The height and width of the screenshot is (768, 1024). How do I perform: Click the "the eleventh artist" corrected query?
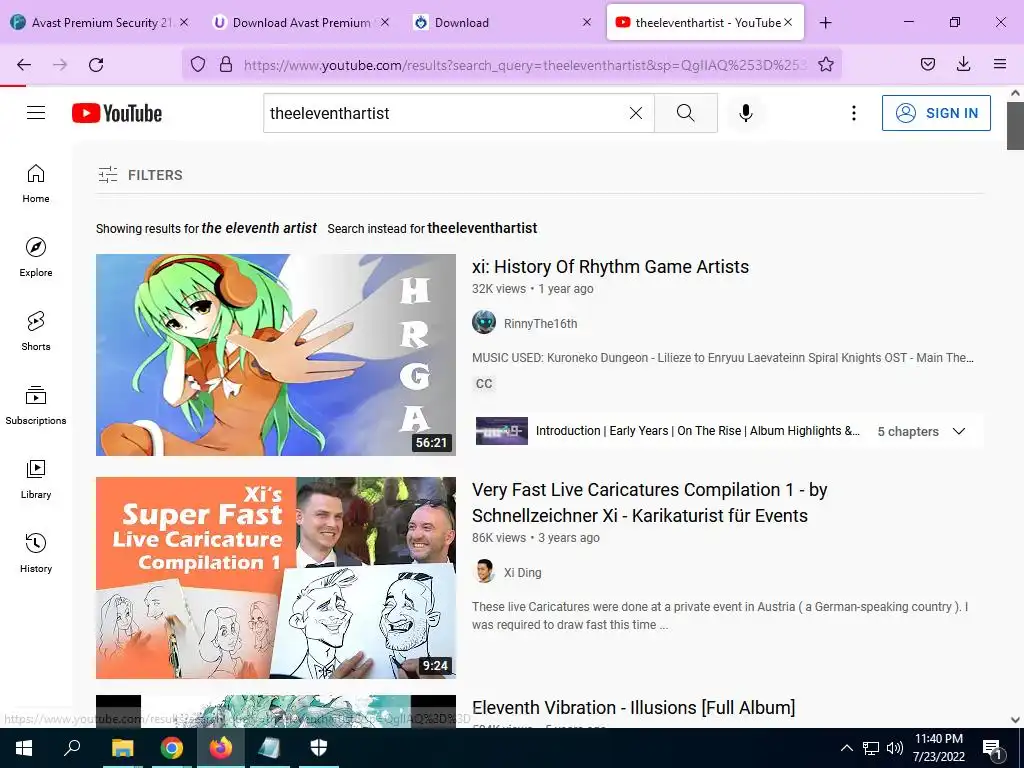259,228
